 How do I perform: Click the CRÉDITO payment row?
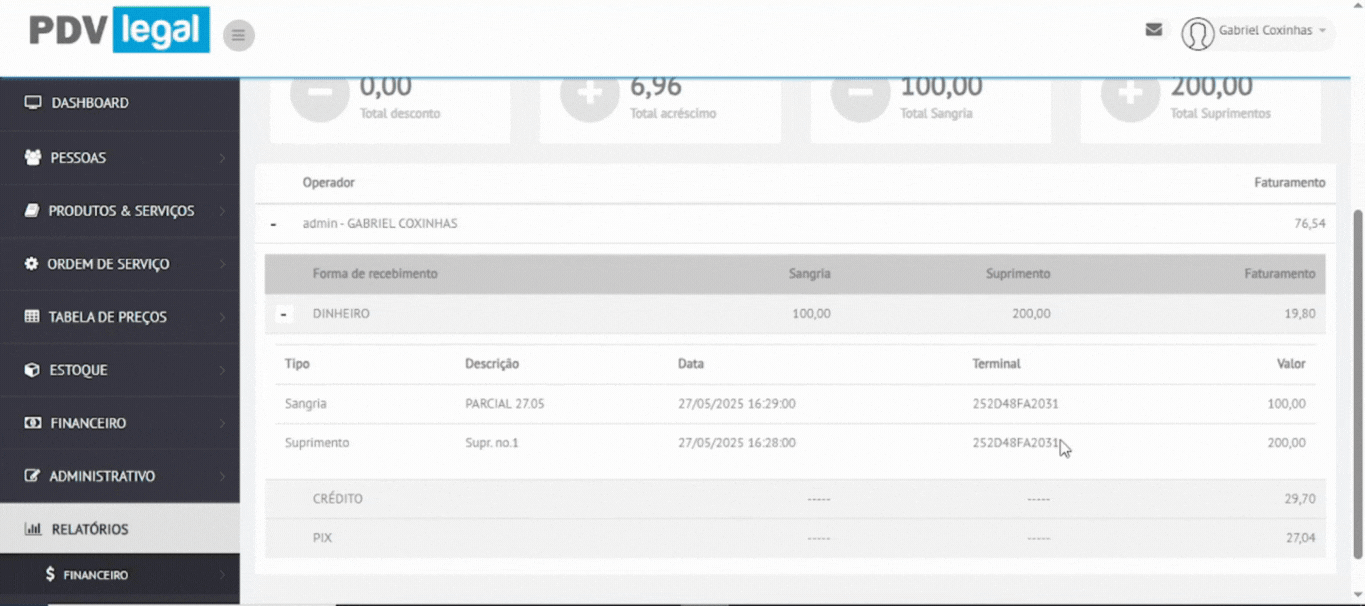pyautogui.click(x=337, y=498)
